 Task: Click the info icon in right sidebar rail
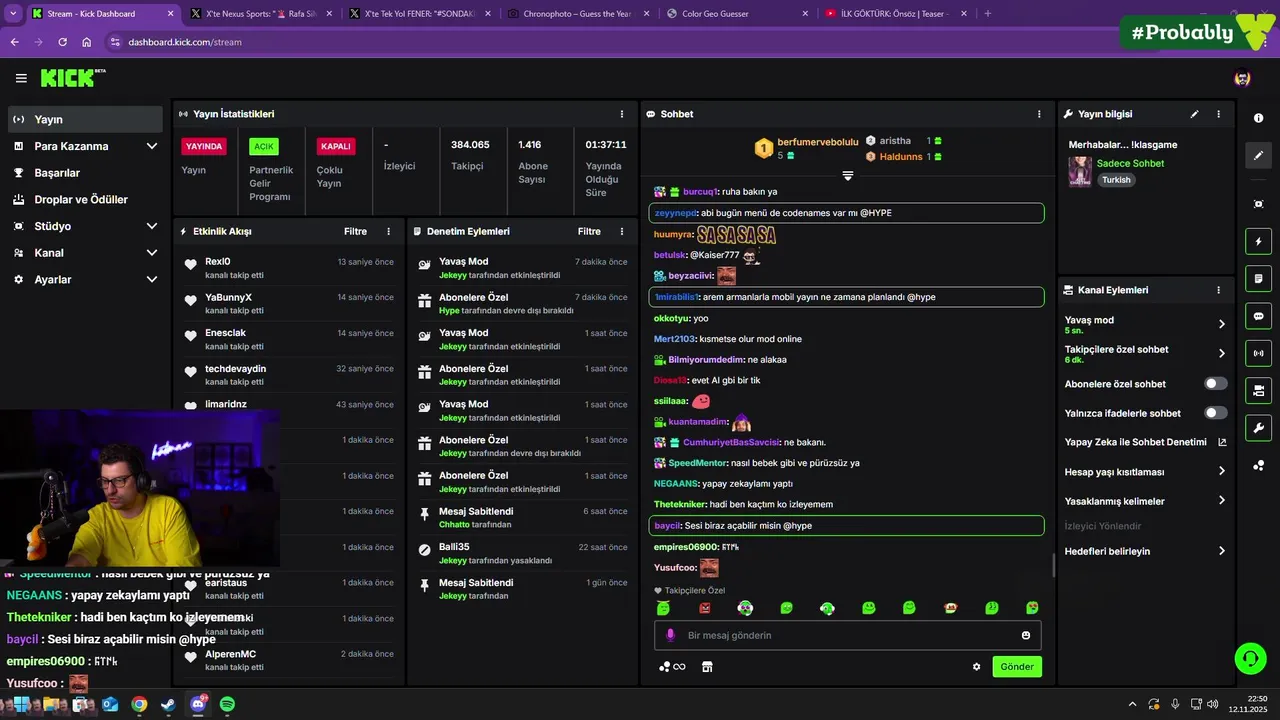(x=1258, y=118)
